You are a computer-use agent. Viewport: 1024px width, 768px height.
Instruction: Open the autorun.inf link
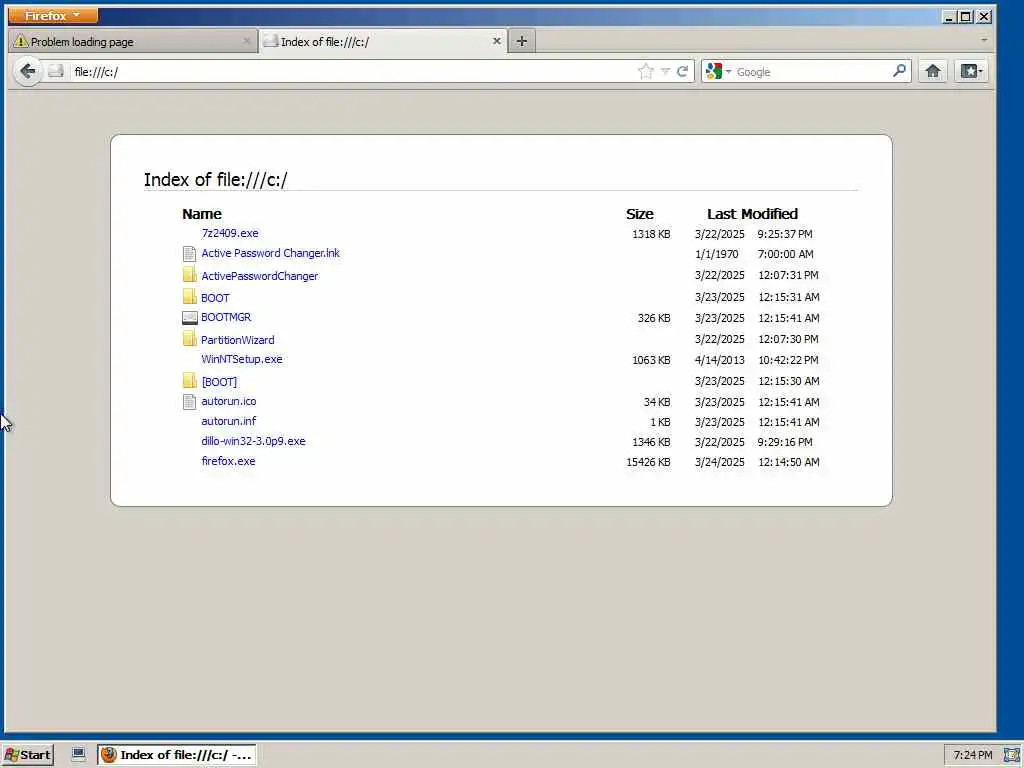click(229, 421)
